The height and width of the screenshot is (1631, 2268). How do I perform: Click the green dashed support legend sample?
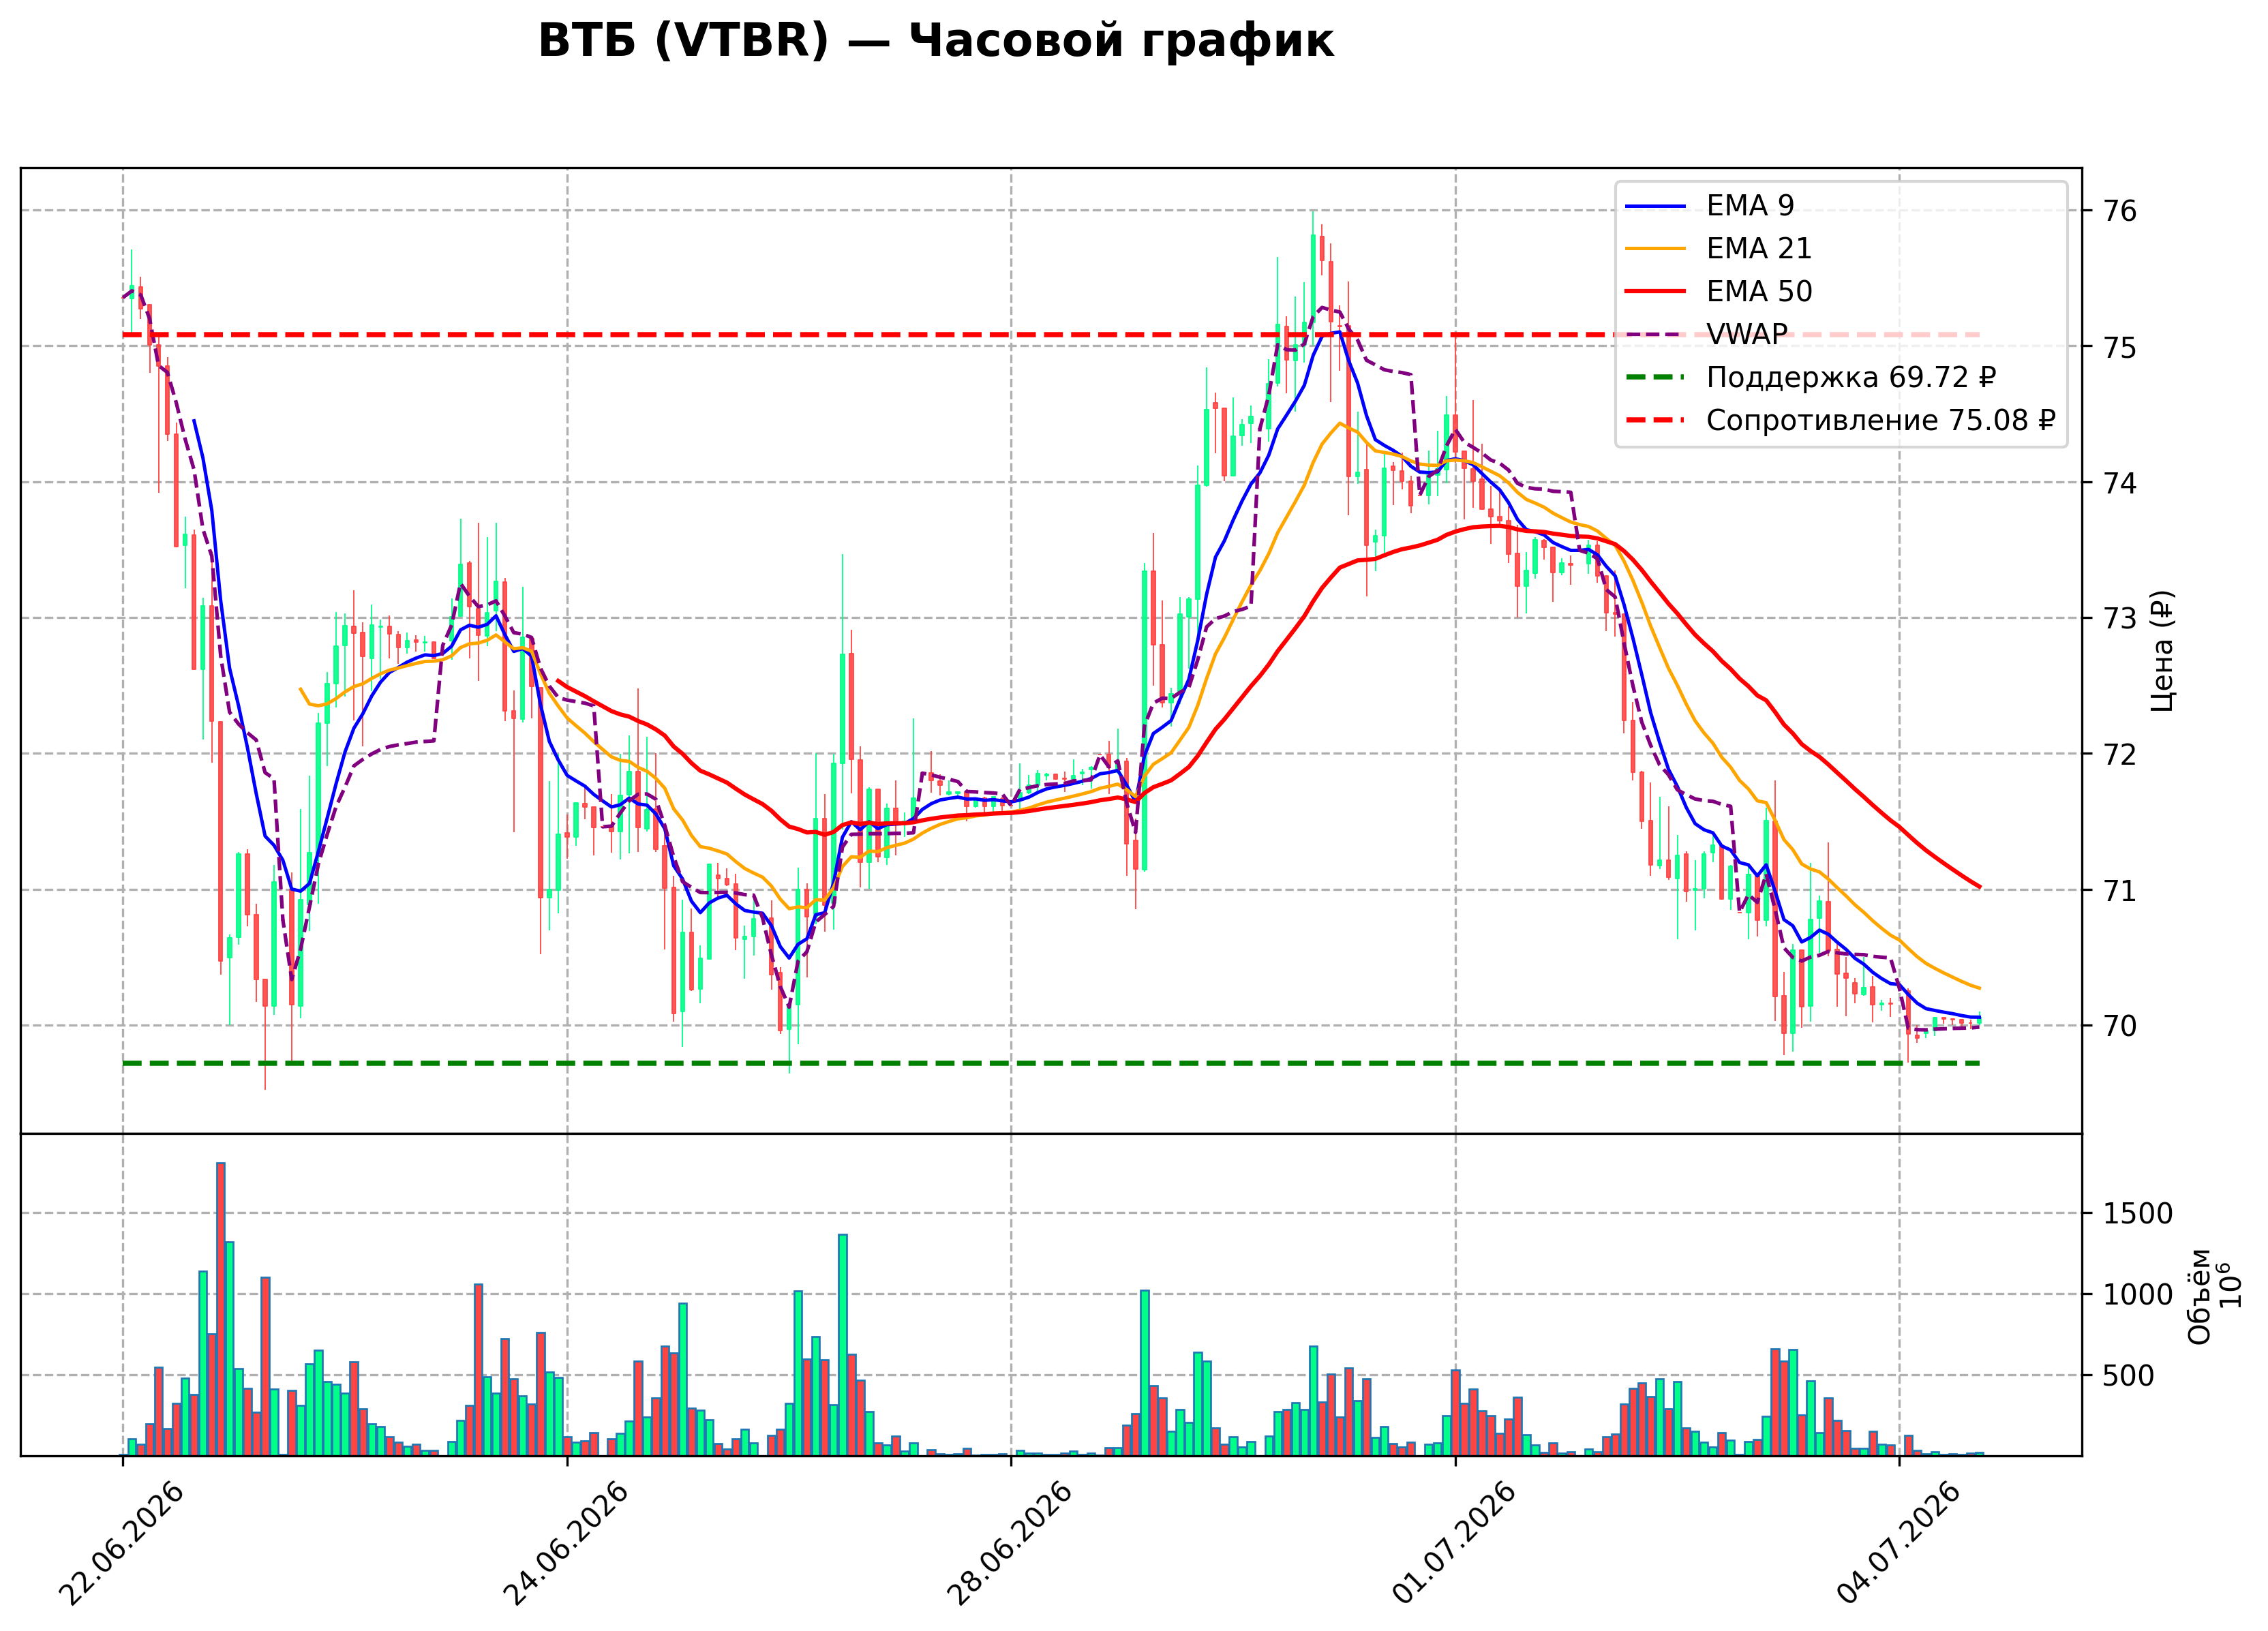(x=1655, y=378)
